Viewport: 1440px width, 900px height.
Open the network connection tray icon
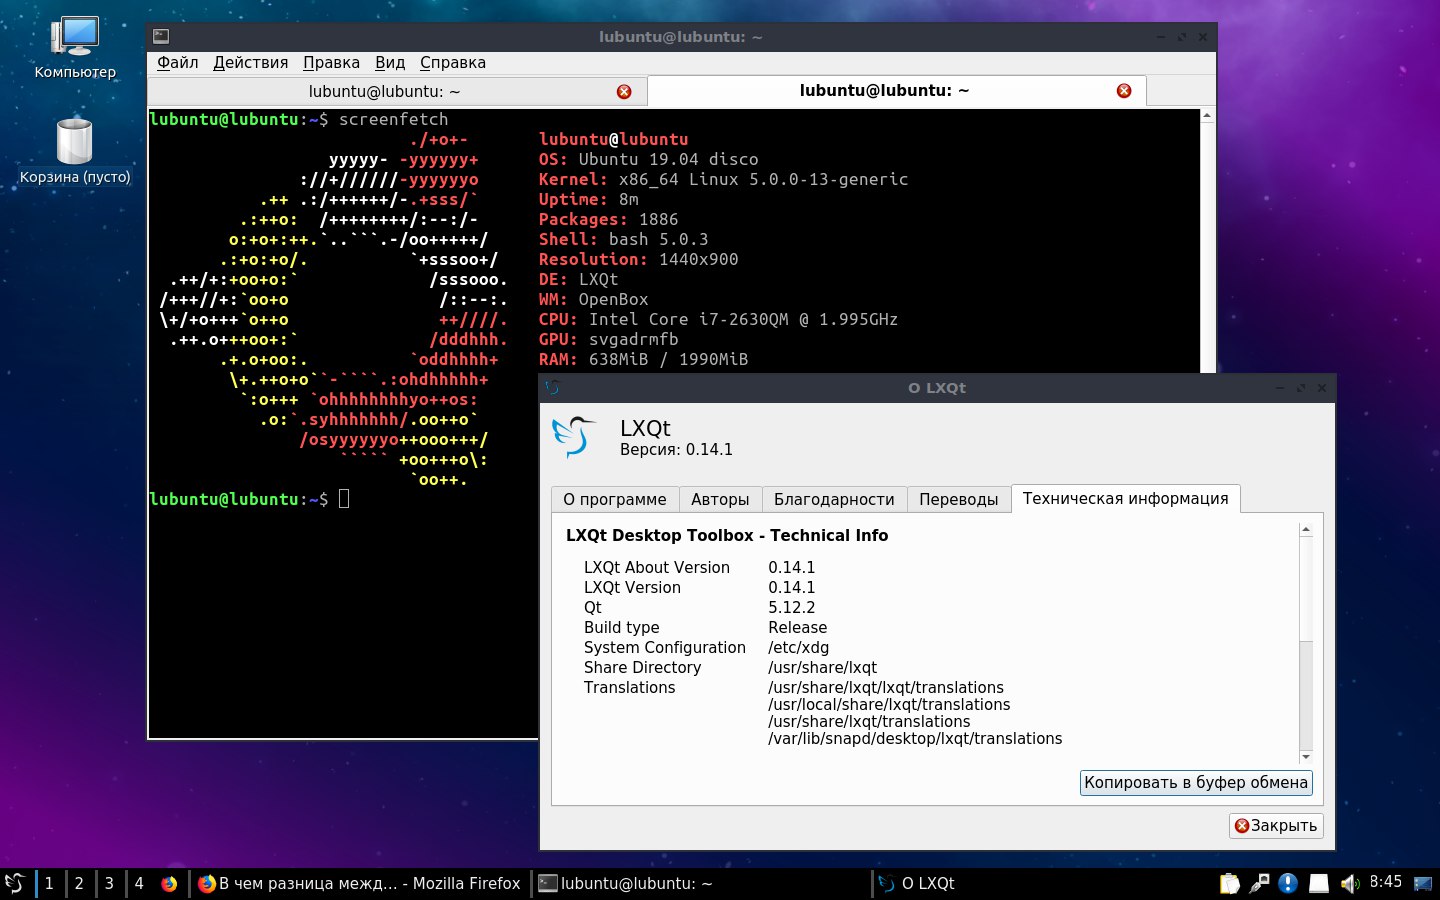pos(1259,883)
